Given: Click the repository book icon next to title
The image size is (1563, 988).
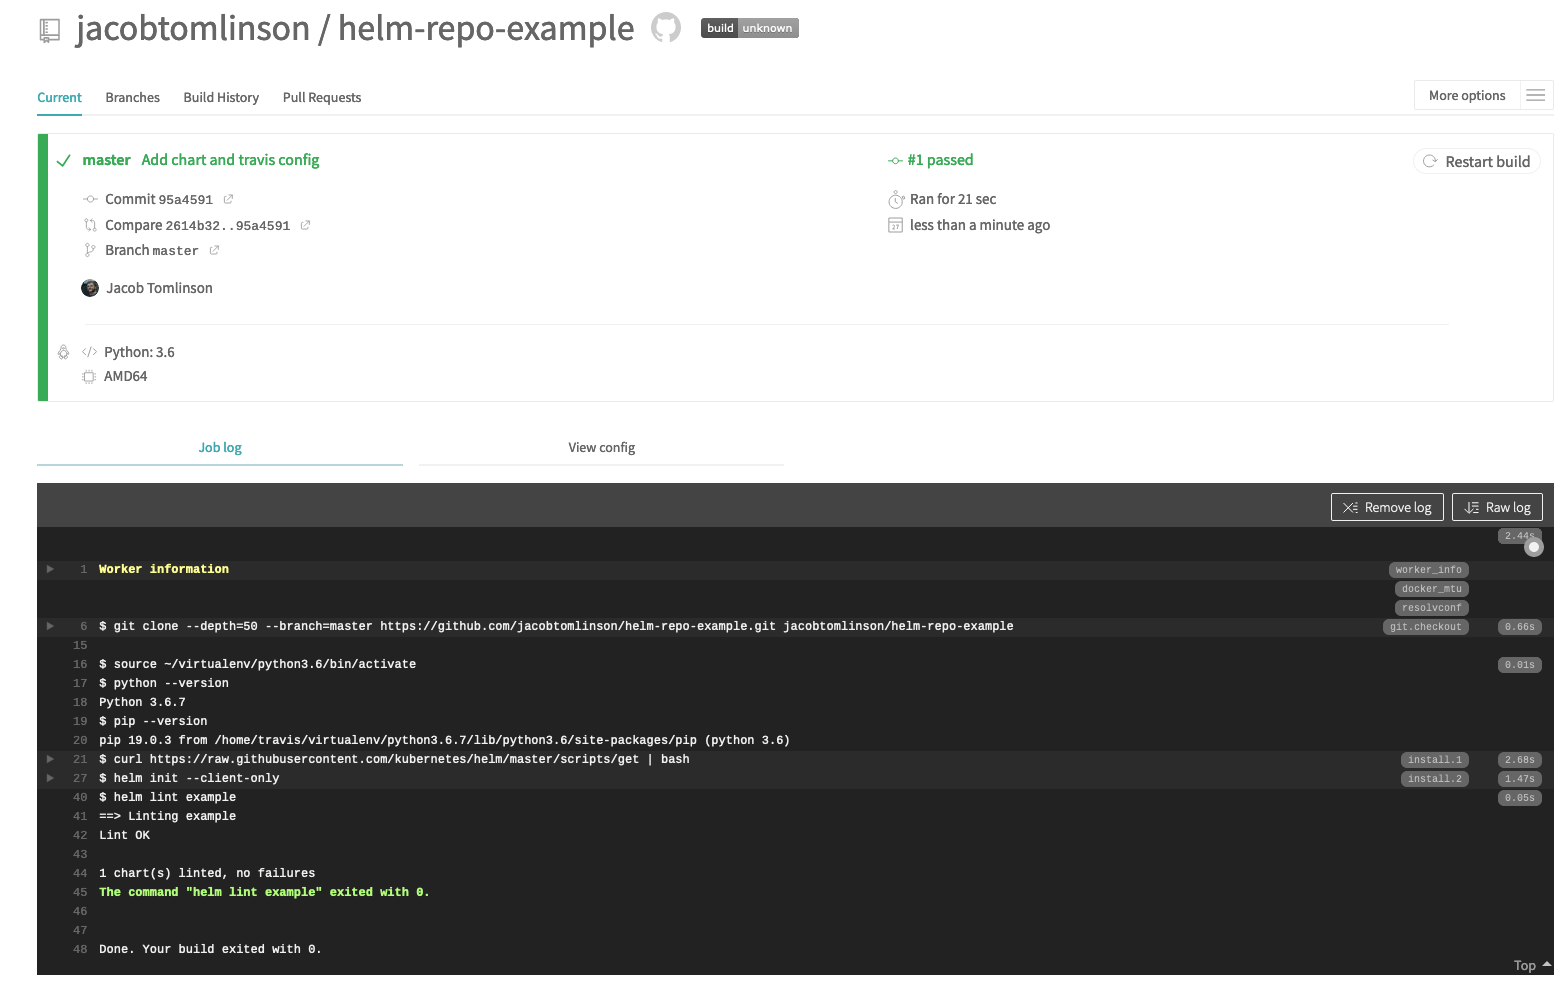Looking at the screenshot, I should tap(50, 30).
